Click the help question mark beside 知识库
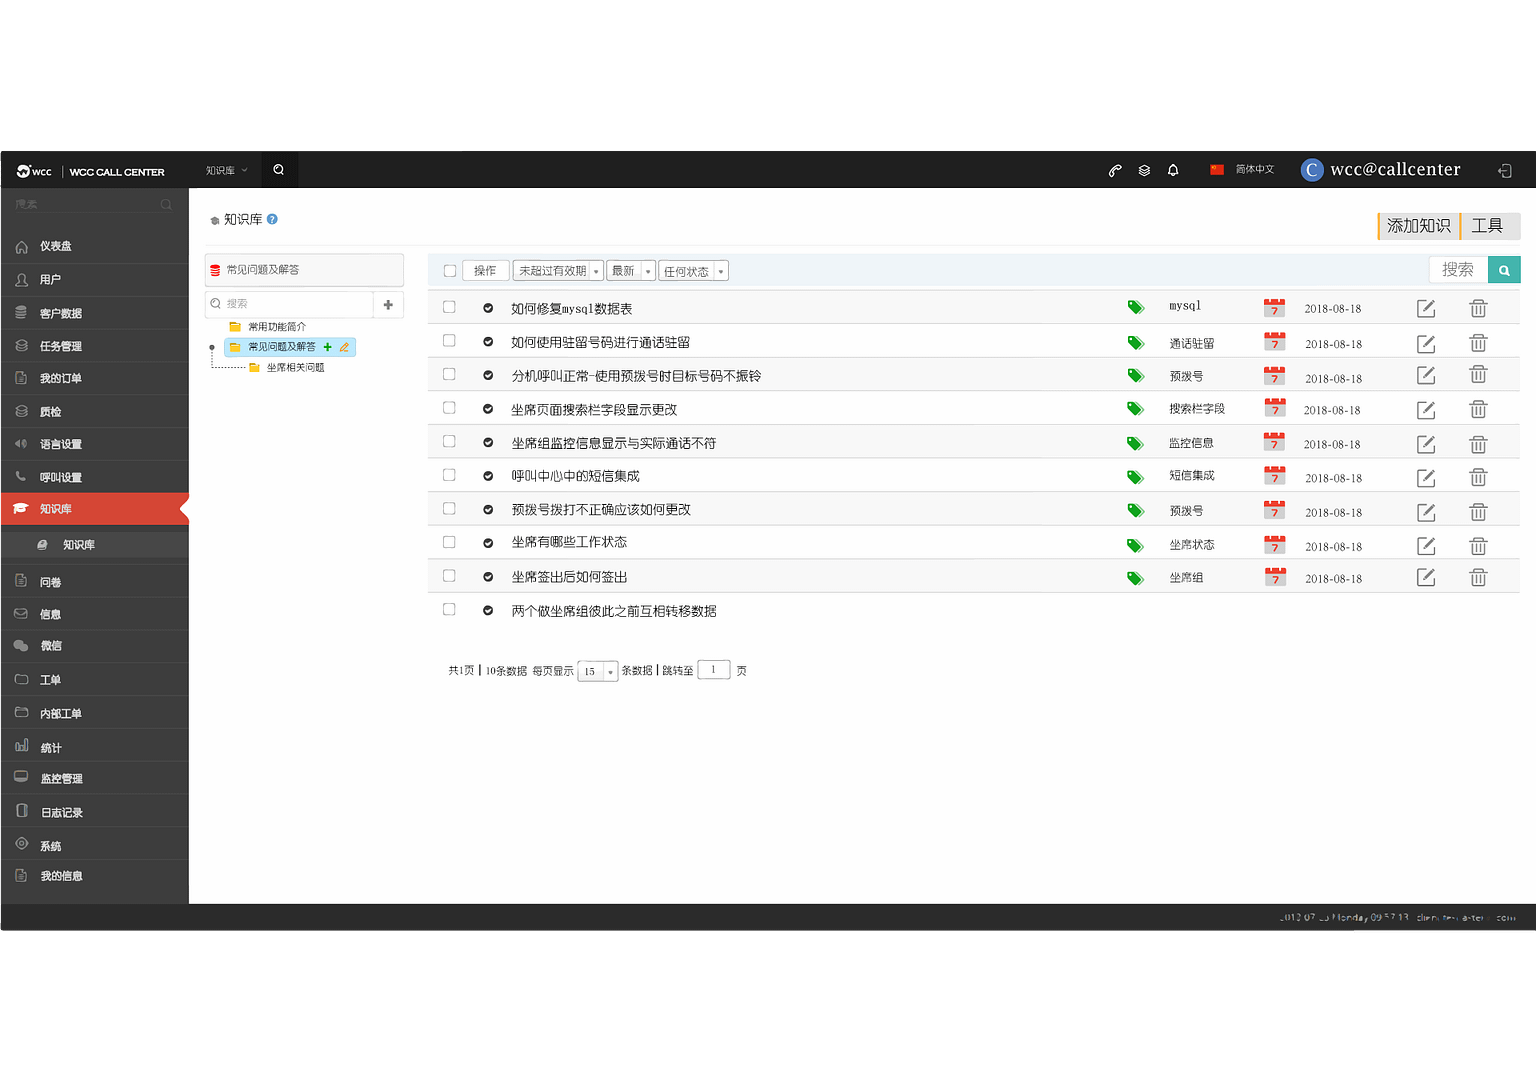The height and width of the screenshot is (1080, 1536). 272,219
